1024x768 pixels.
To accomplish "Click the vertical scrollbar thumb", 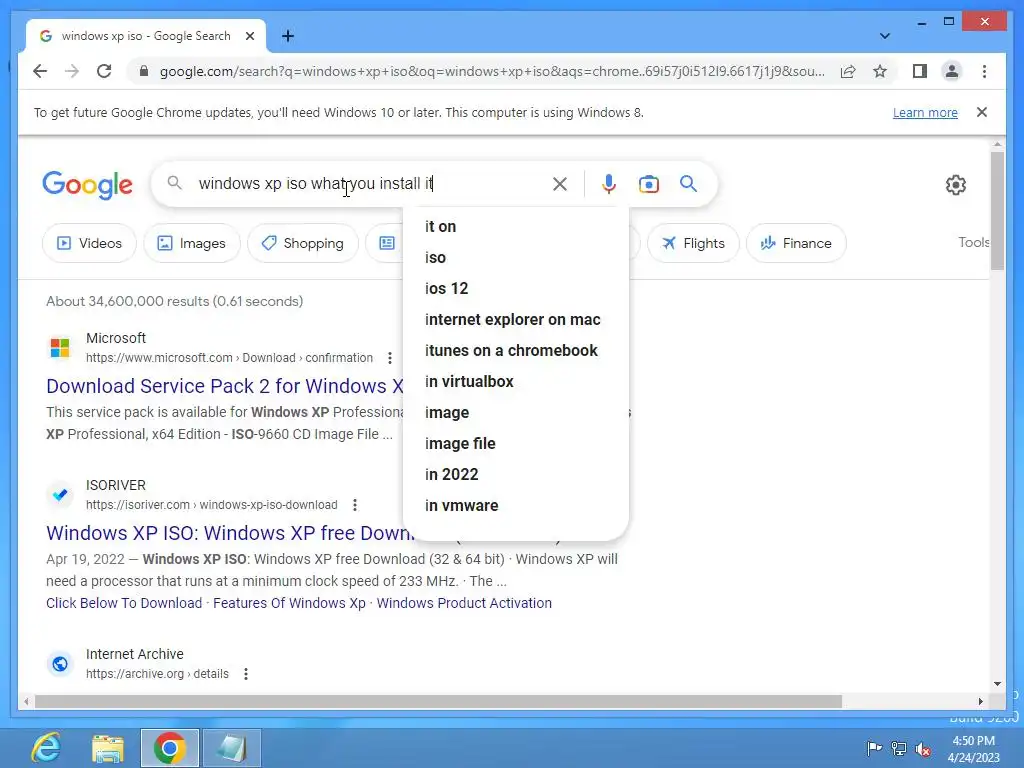I will 997,210.
